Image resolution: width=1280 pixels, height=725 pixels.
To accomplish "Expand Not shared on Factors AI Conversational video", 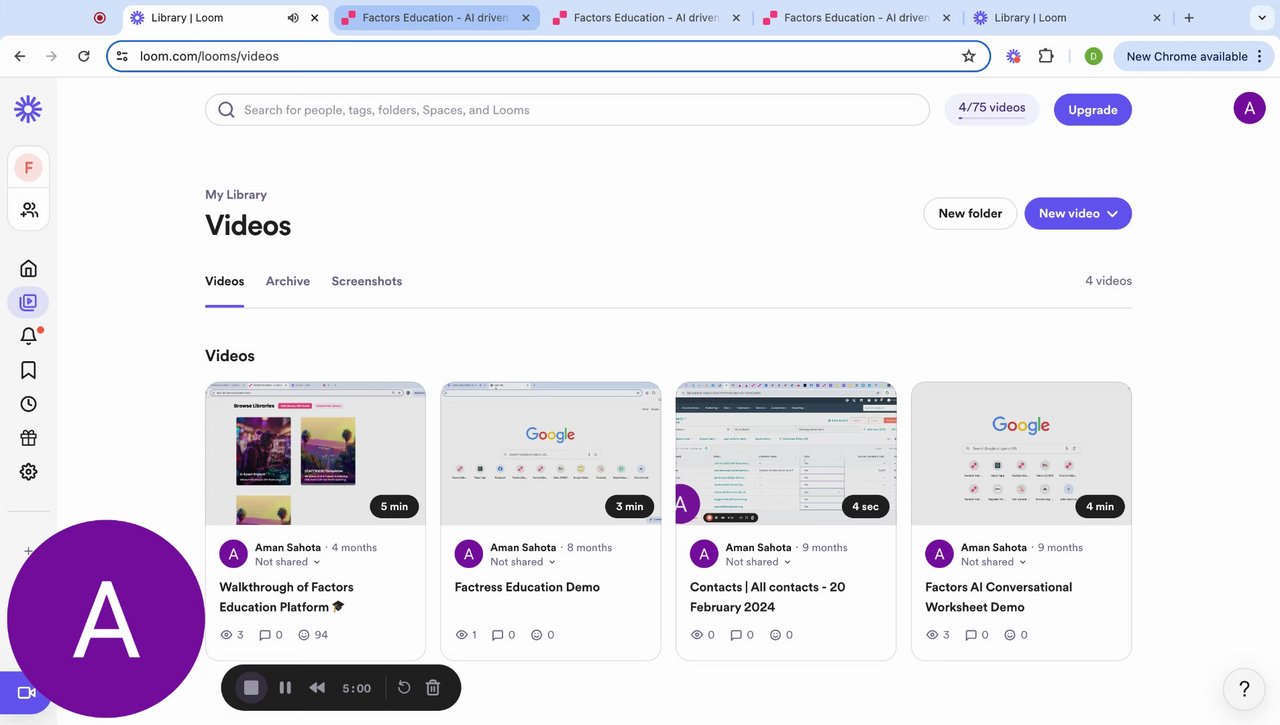I will pyautogui.click(x=994, y=562).
